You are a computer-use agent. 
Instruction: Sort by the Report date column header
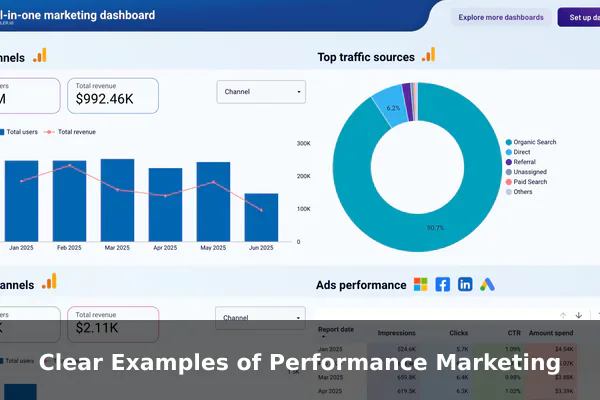pos(336,330)
